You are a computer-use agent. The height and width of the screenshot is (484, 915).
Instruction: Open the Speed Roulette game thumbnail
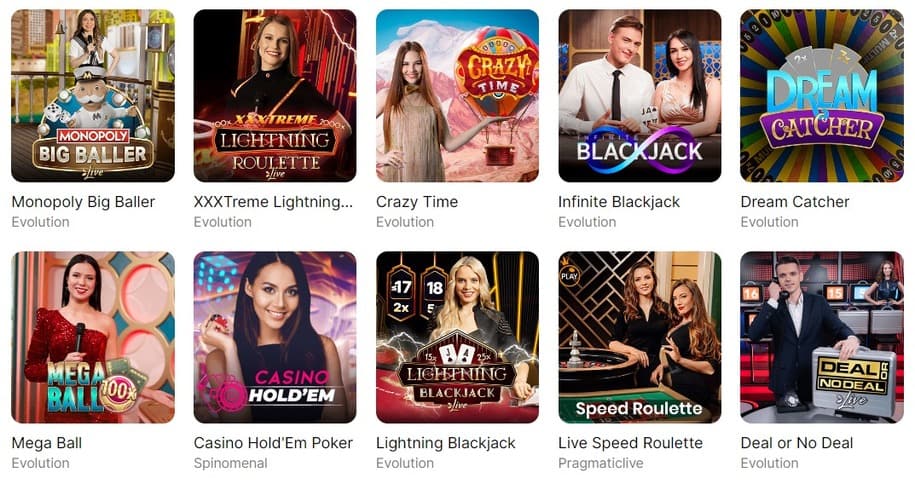pos(640,337)
